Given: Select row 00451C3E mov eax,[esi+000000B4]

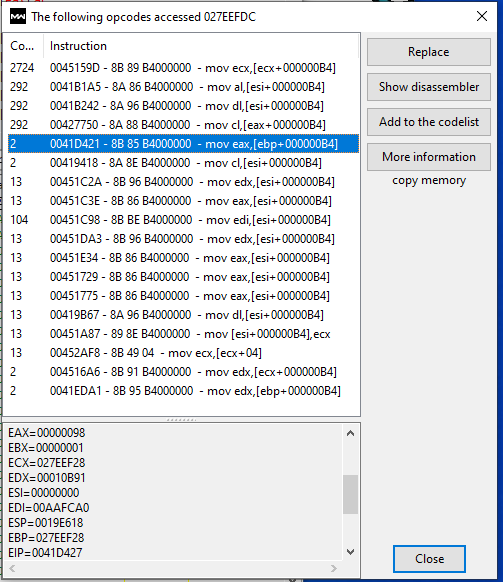Looking at the screenshot, I should point(183,201).
